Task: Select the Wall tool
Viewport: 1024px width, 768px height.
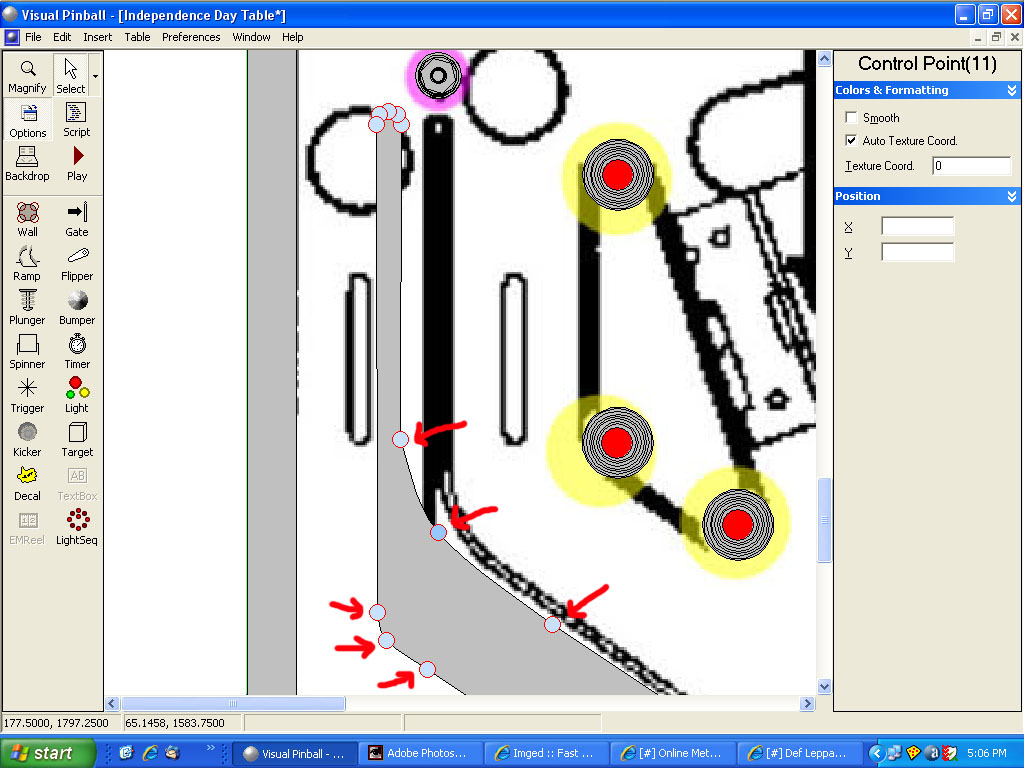Action: [28, 219]
